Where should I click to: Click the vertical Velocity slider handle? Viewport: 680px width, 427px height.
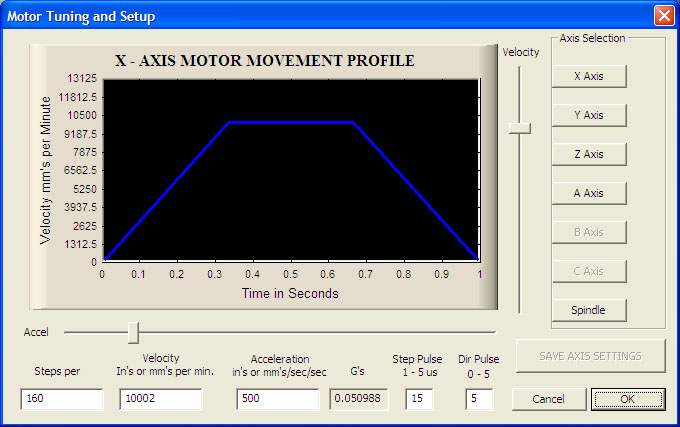click(520, 128)
